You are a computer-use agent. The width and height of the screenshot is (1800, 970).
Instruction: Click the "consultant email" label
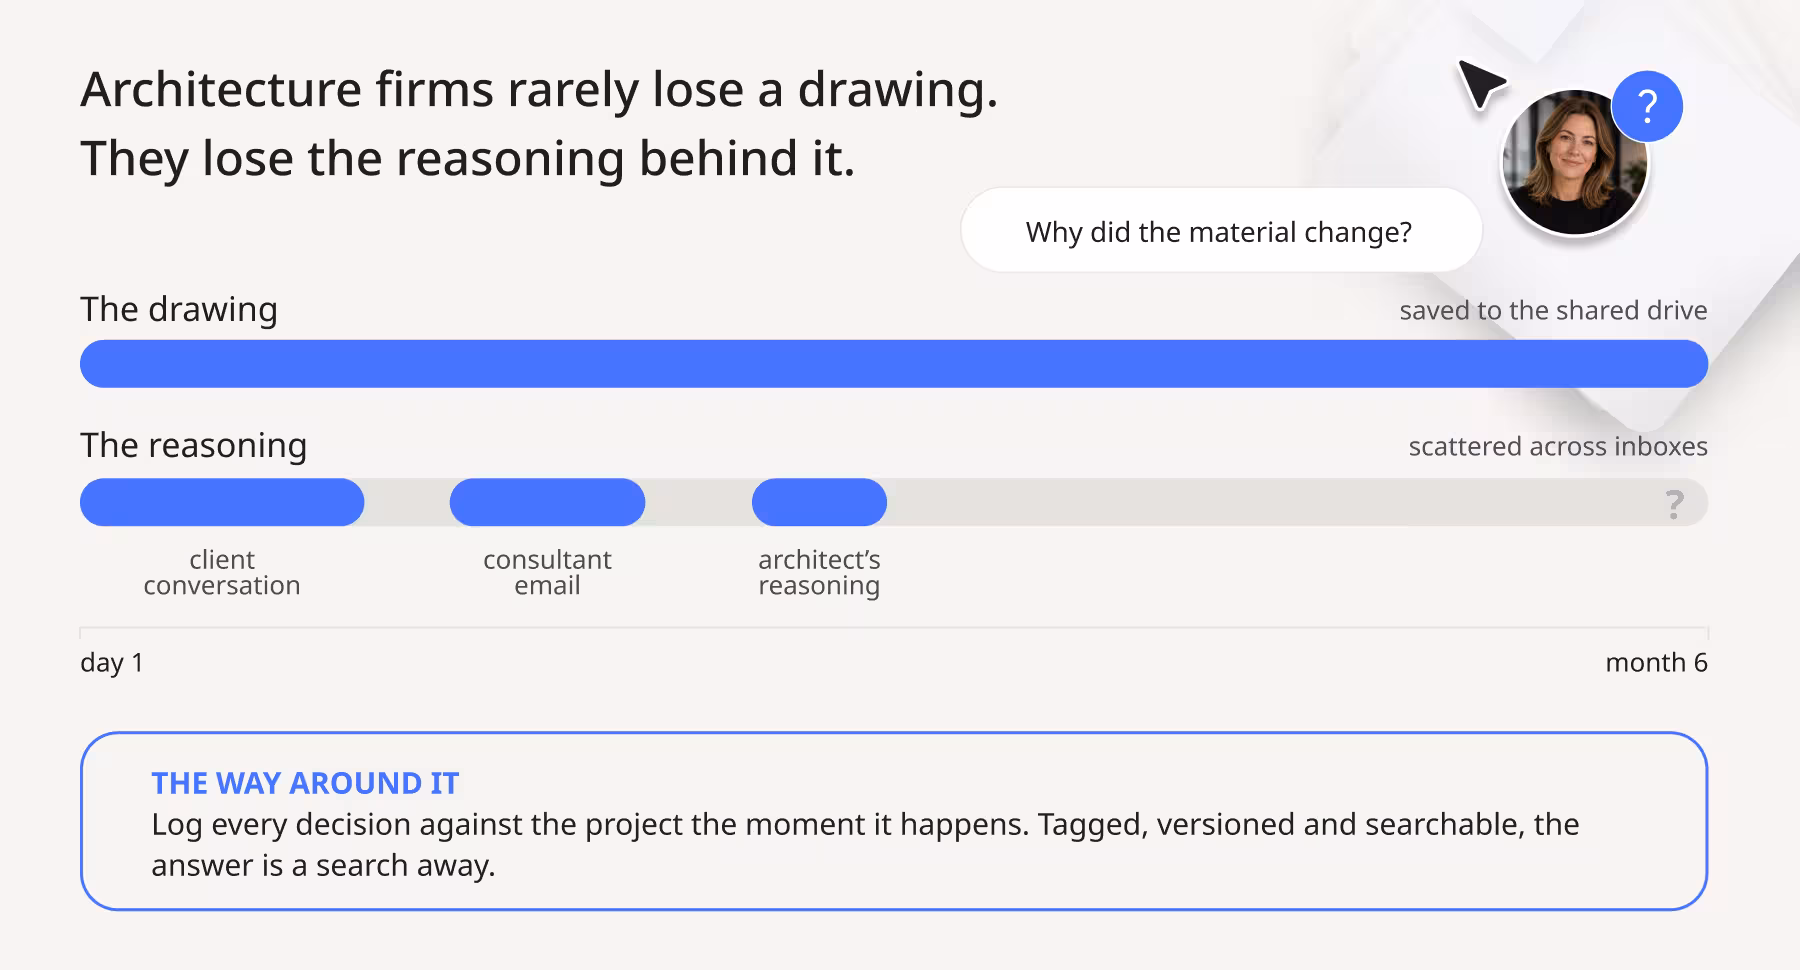tap(547, 572)
